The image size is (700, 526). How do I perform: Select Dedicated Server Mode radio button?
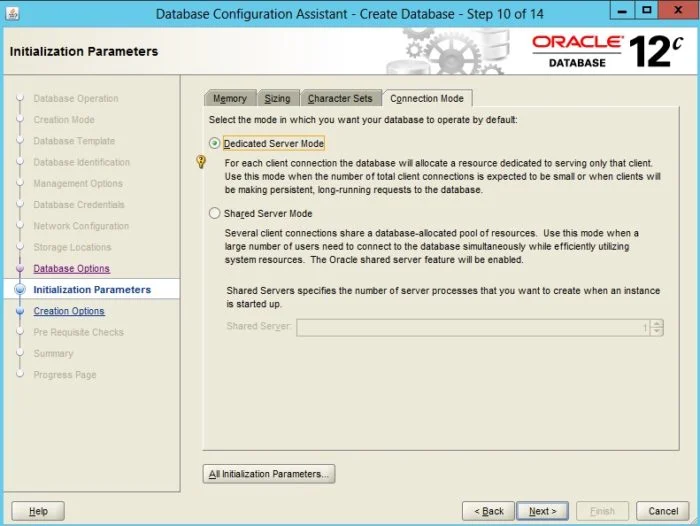215,143
